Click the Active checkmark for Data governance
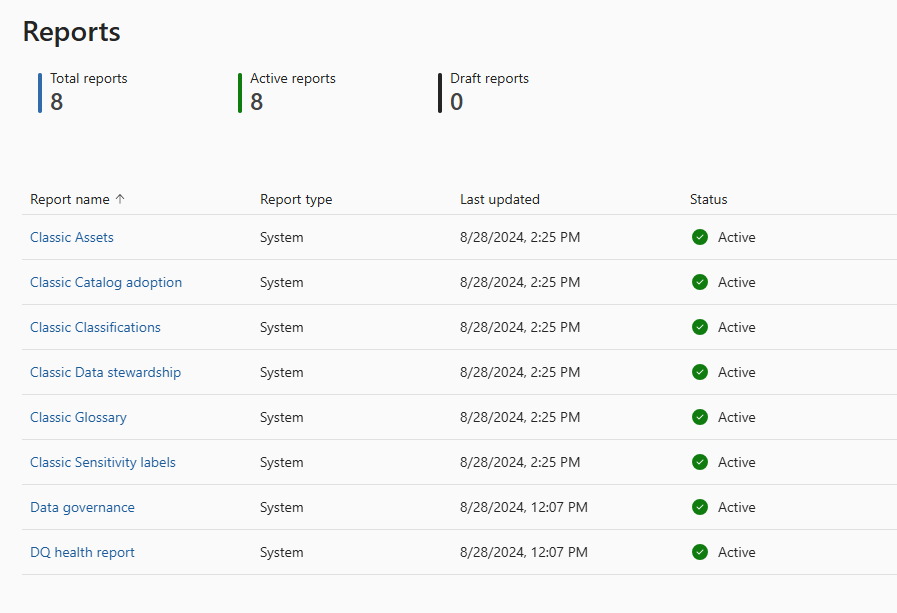 [x=700, y=507]
